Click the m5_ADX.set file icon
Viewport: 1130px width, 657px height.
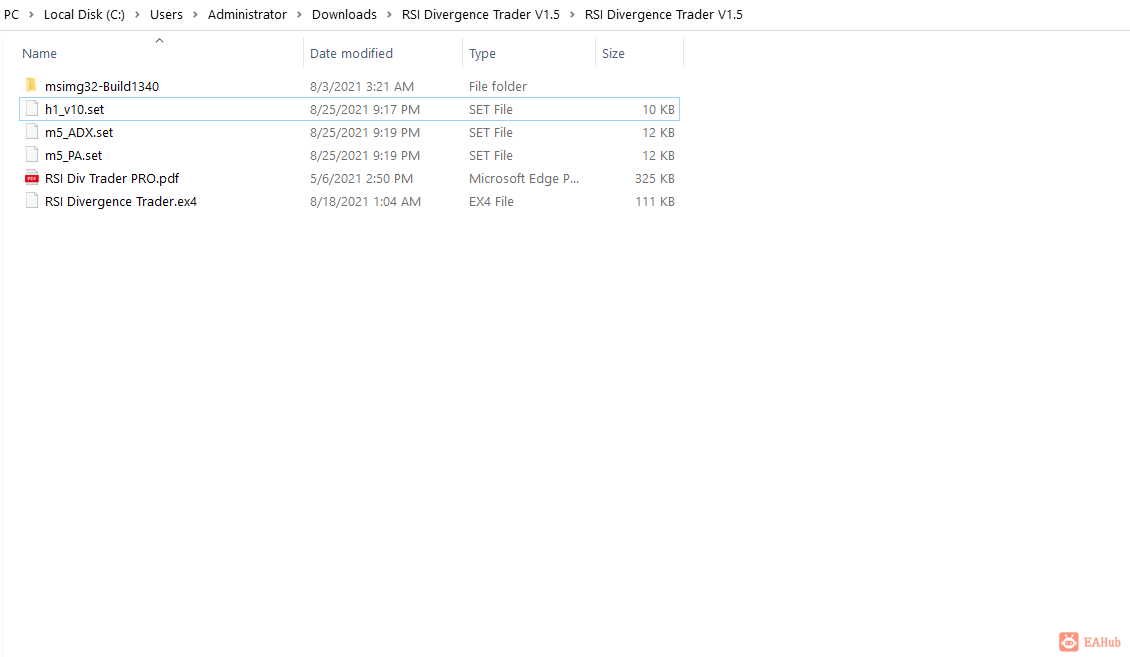coord(31,132)
